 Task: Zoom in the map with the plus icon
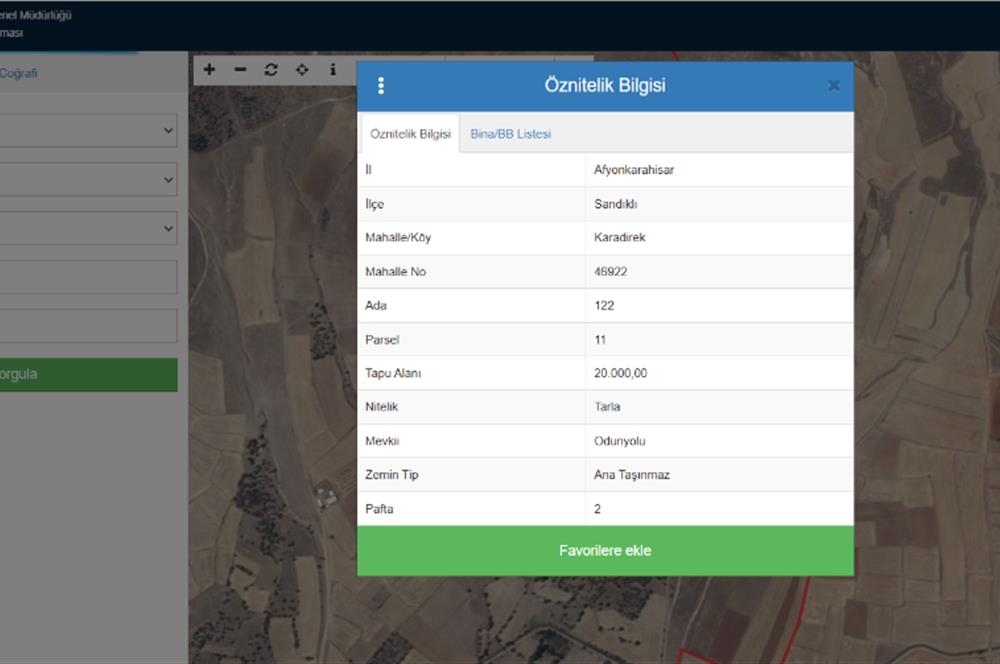pyautogui.click(x=209, y=70)
